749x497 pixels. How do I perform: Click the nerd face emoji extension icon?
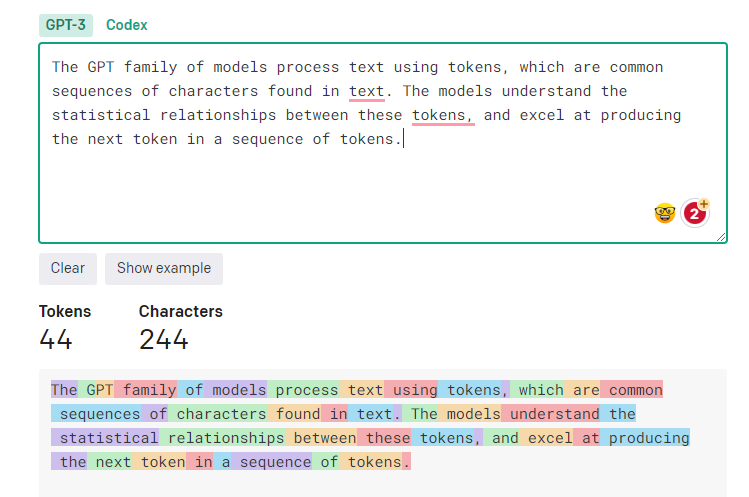(x=664, y=213)
